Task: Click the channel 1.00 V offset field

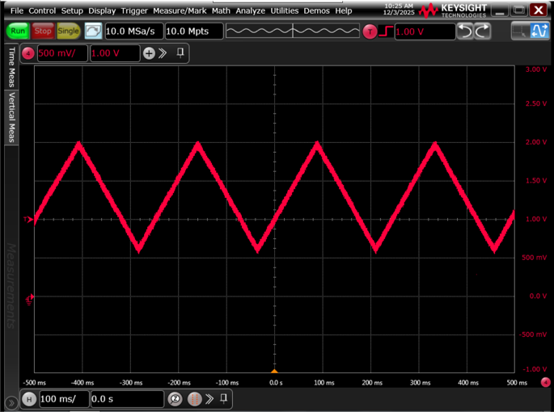Action: click(114, 53)
